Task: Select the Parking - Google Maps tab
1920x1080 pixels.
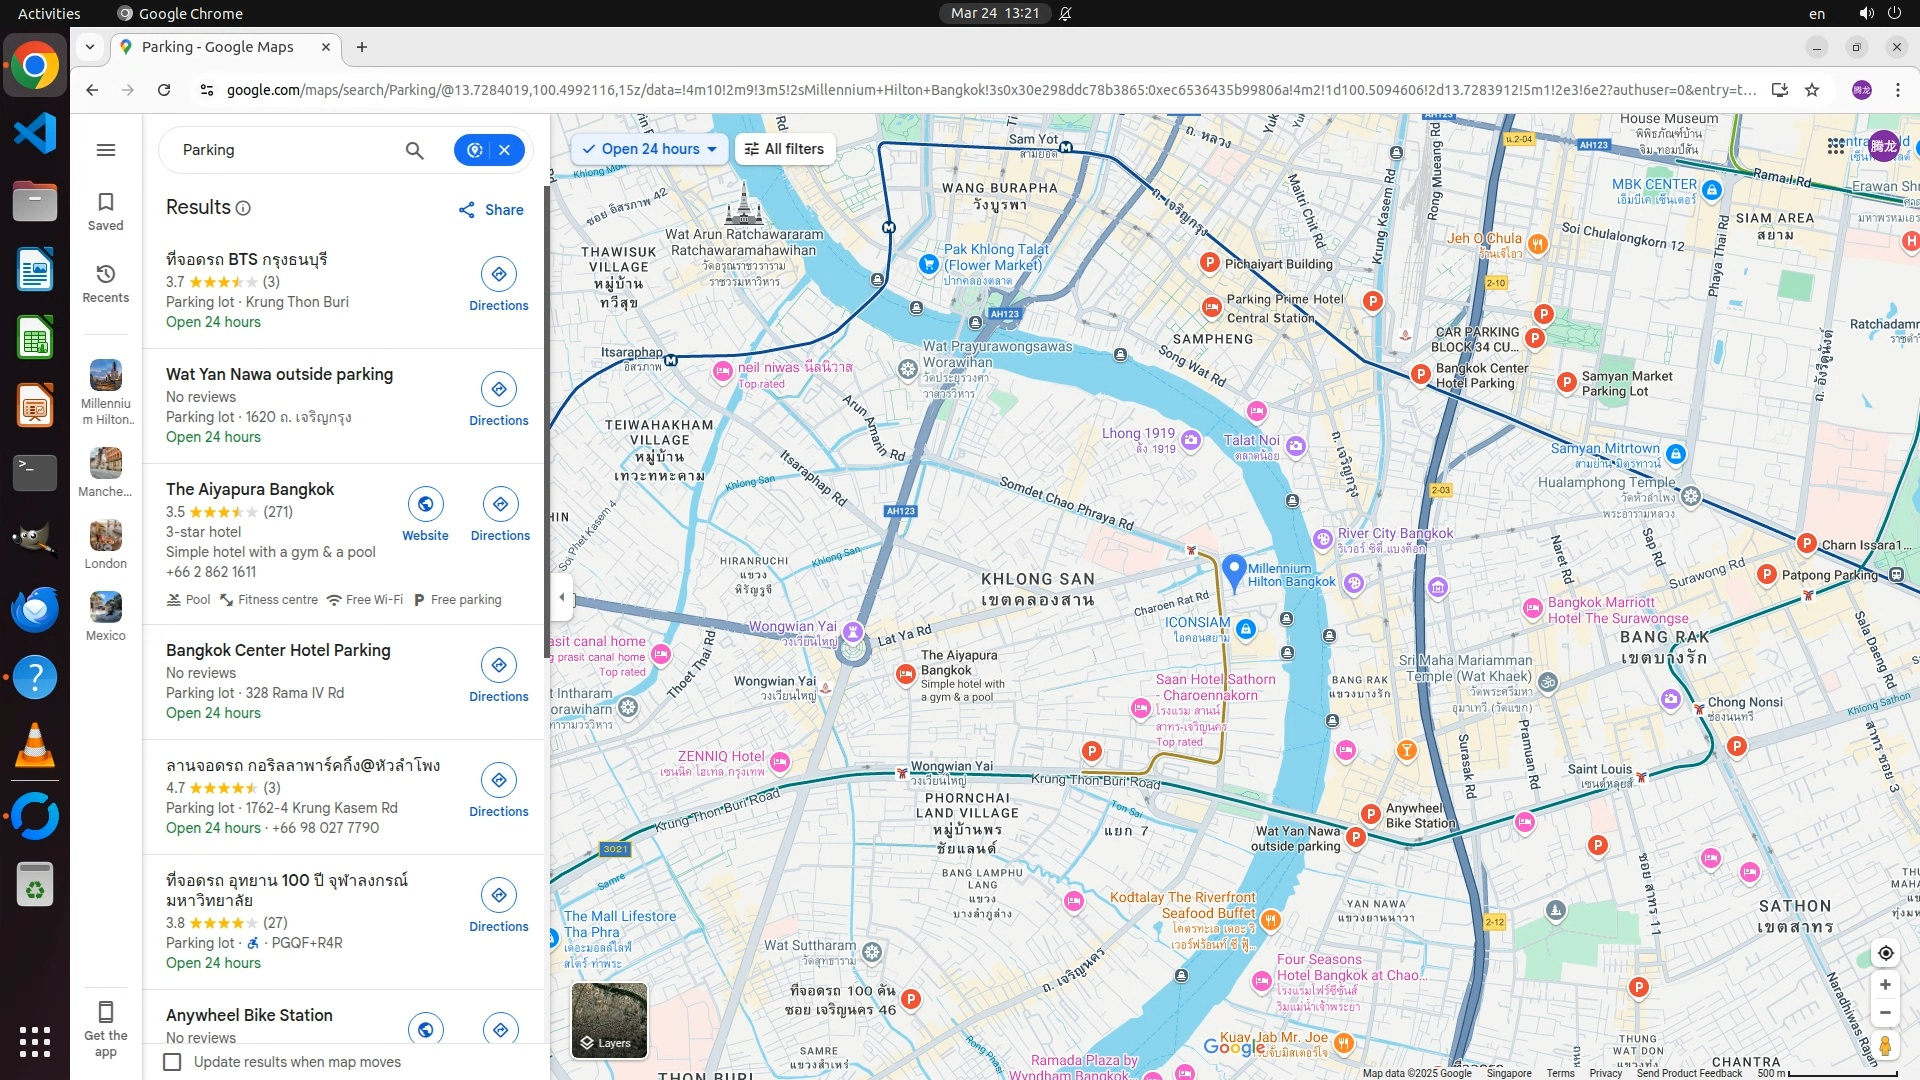Action: [x=218, y=47]
